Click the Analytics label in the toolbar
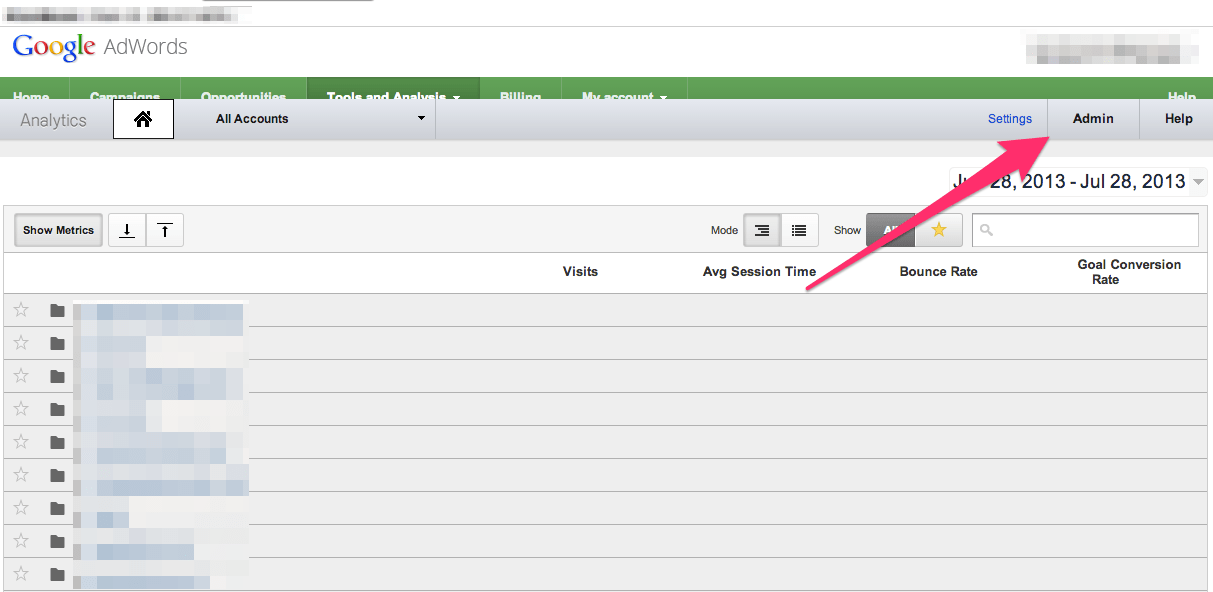This screenshot has height=592, width=1213. (x=53, y=120)
